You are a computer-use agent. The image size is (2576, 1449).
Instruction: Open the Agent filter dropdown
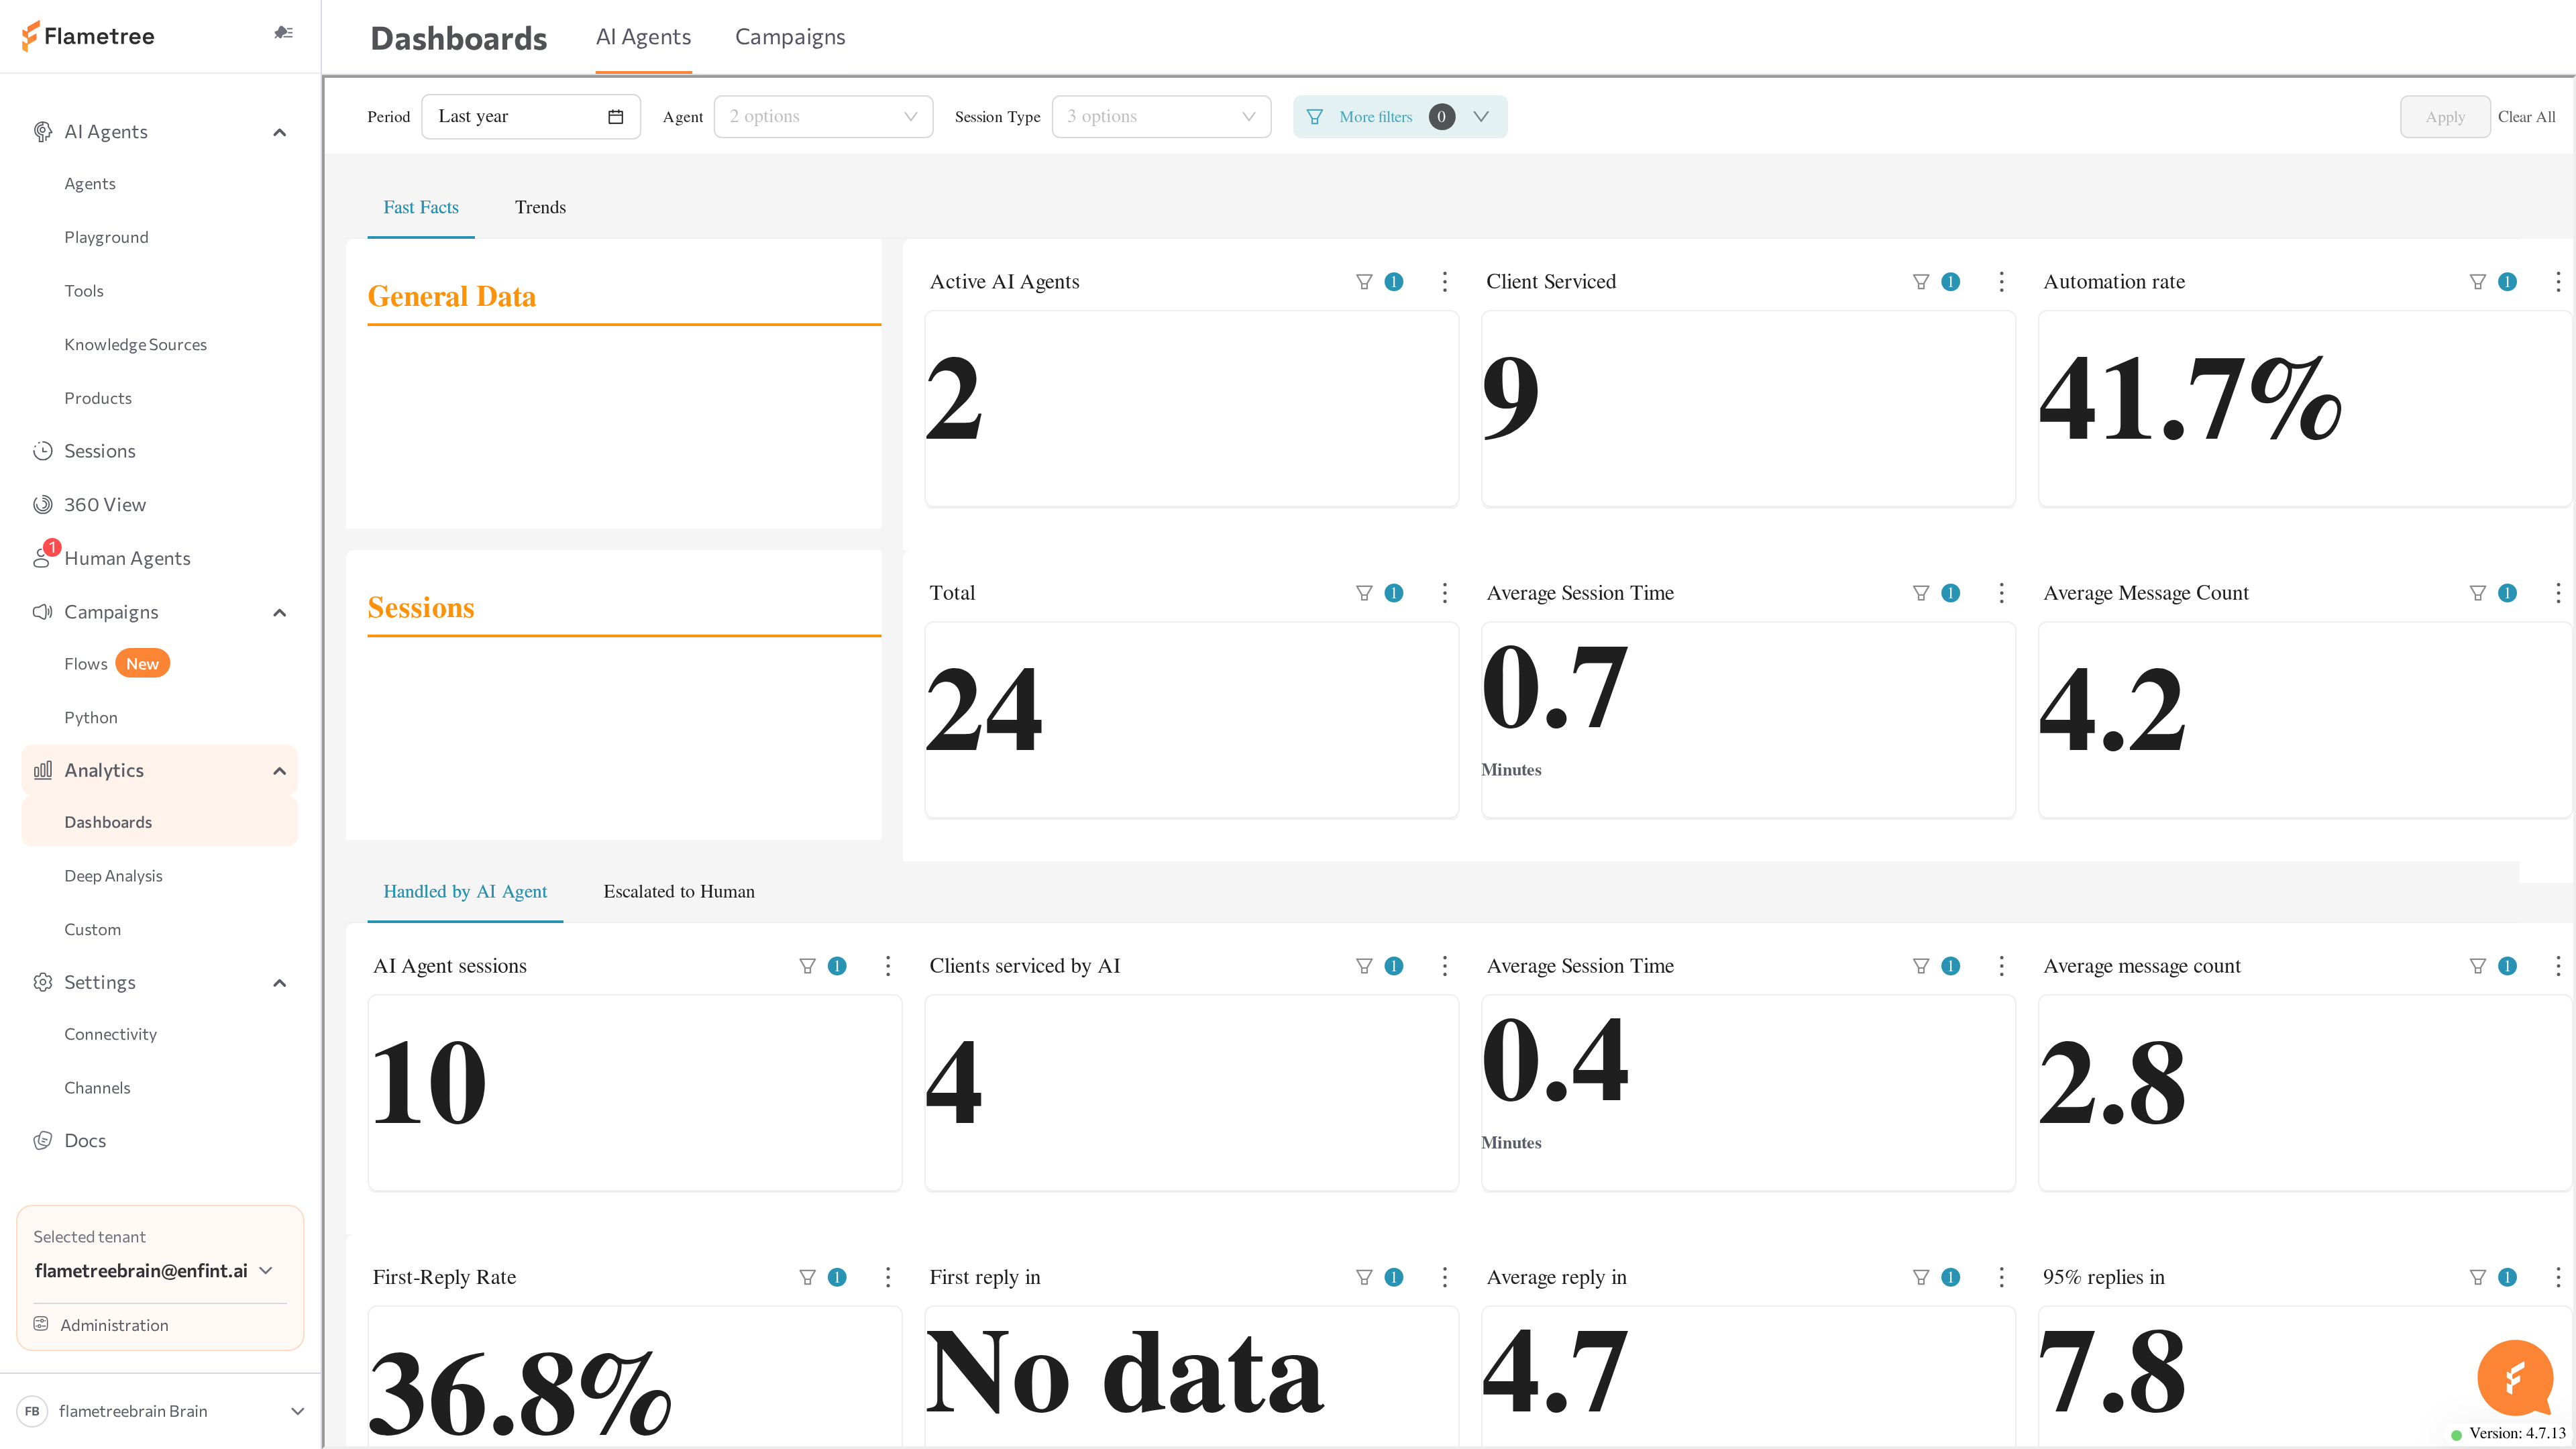[823, 116]
